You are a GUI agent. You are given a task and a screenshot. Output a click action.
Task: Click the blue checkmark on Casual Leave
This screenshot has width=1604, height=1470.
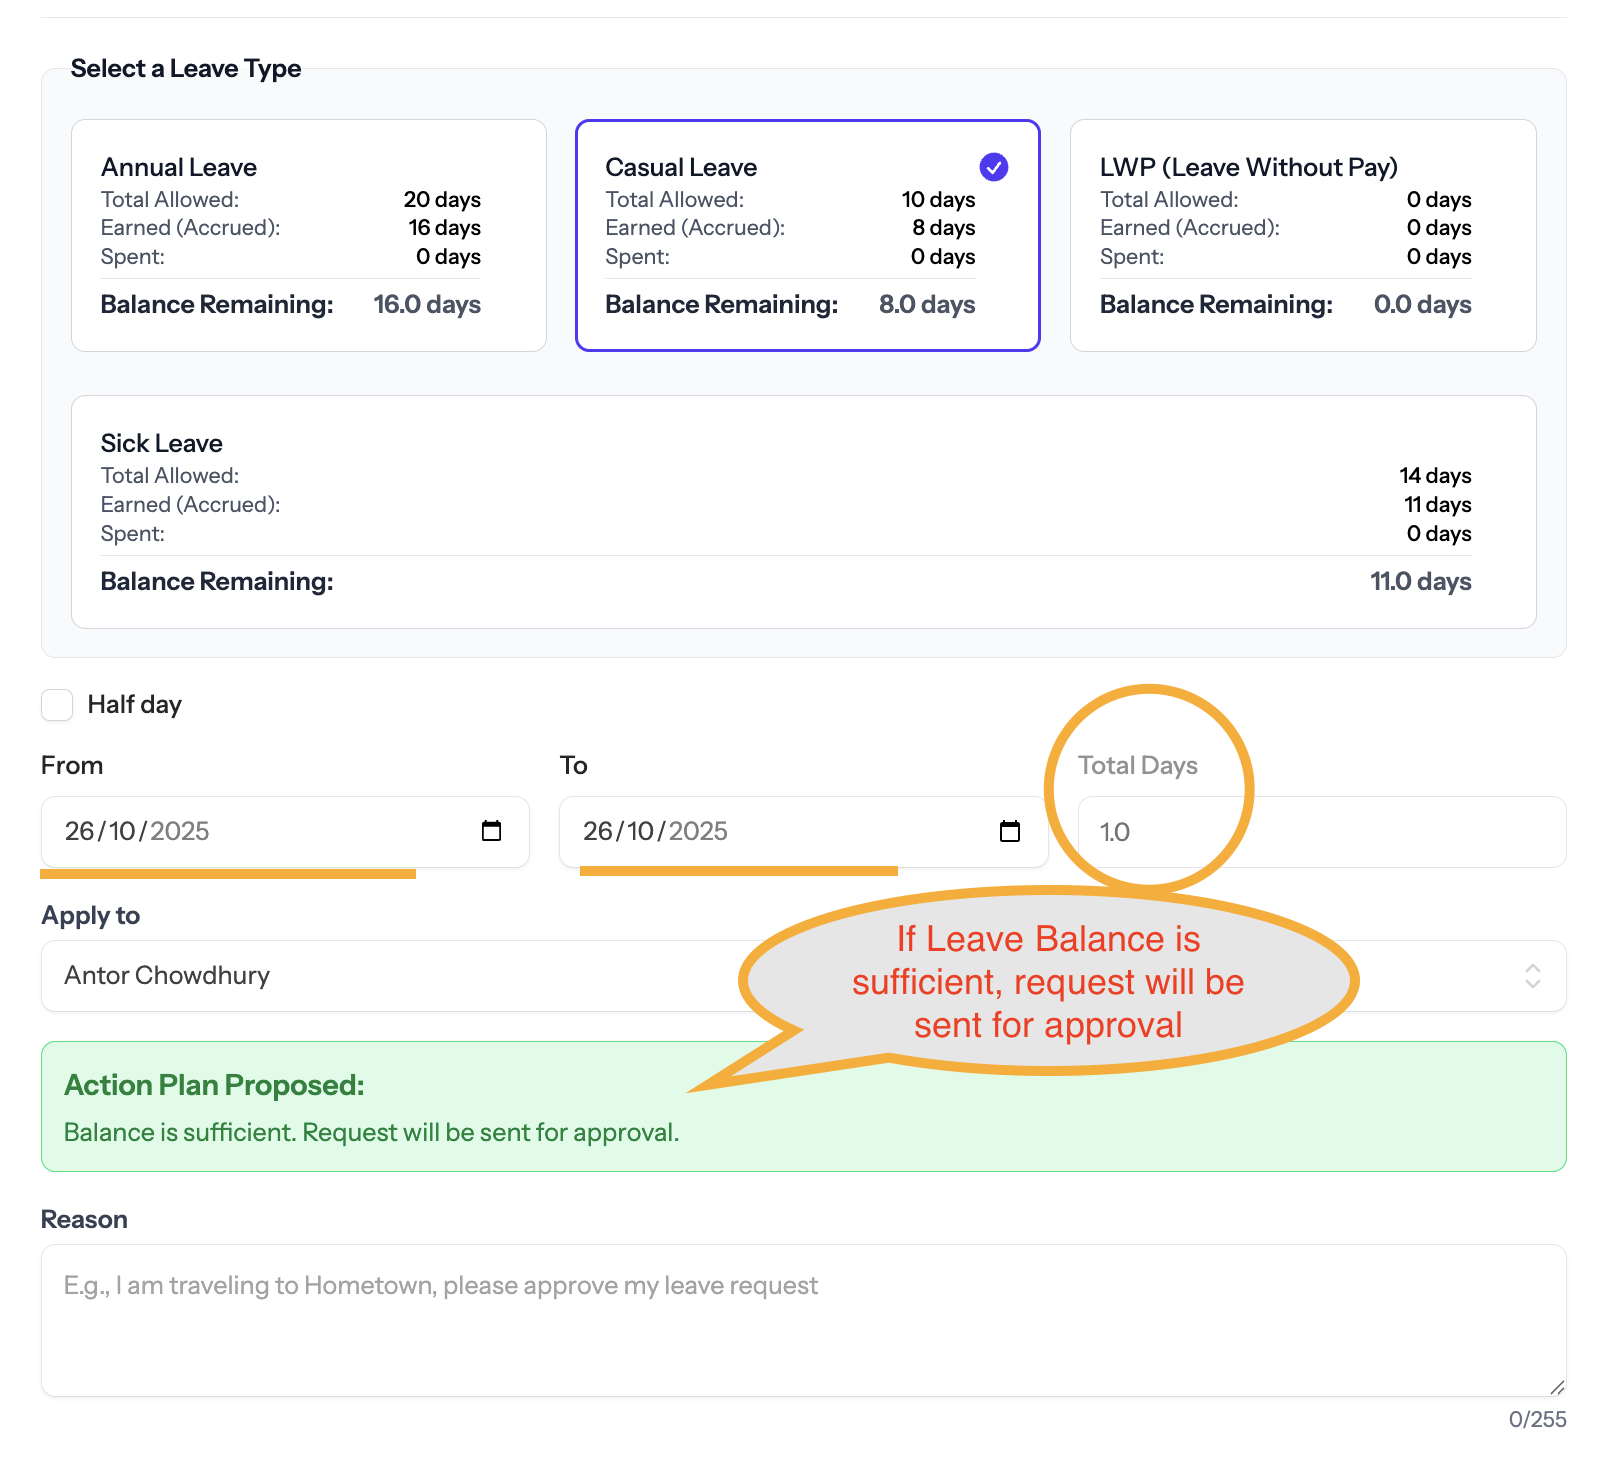click(x=993, y=167)
